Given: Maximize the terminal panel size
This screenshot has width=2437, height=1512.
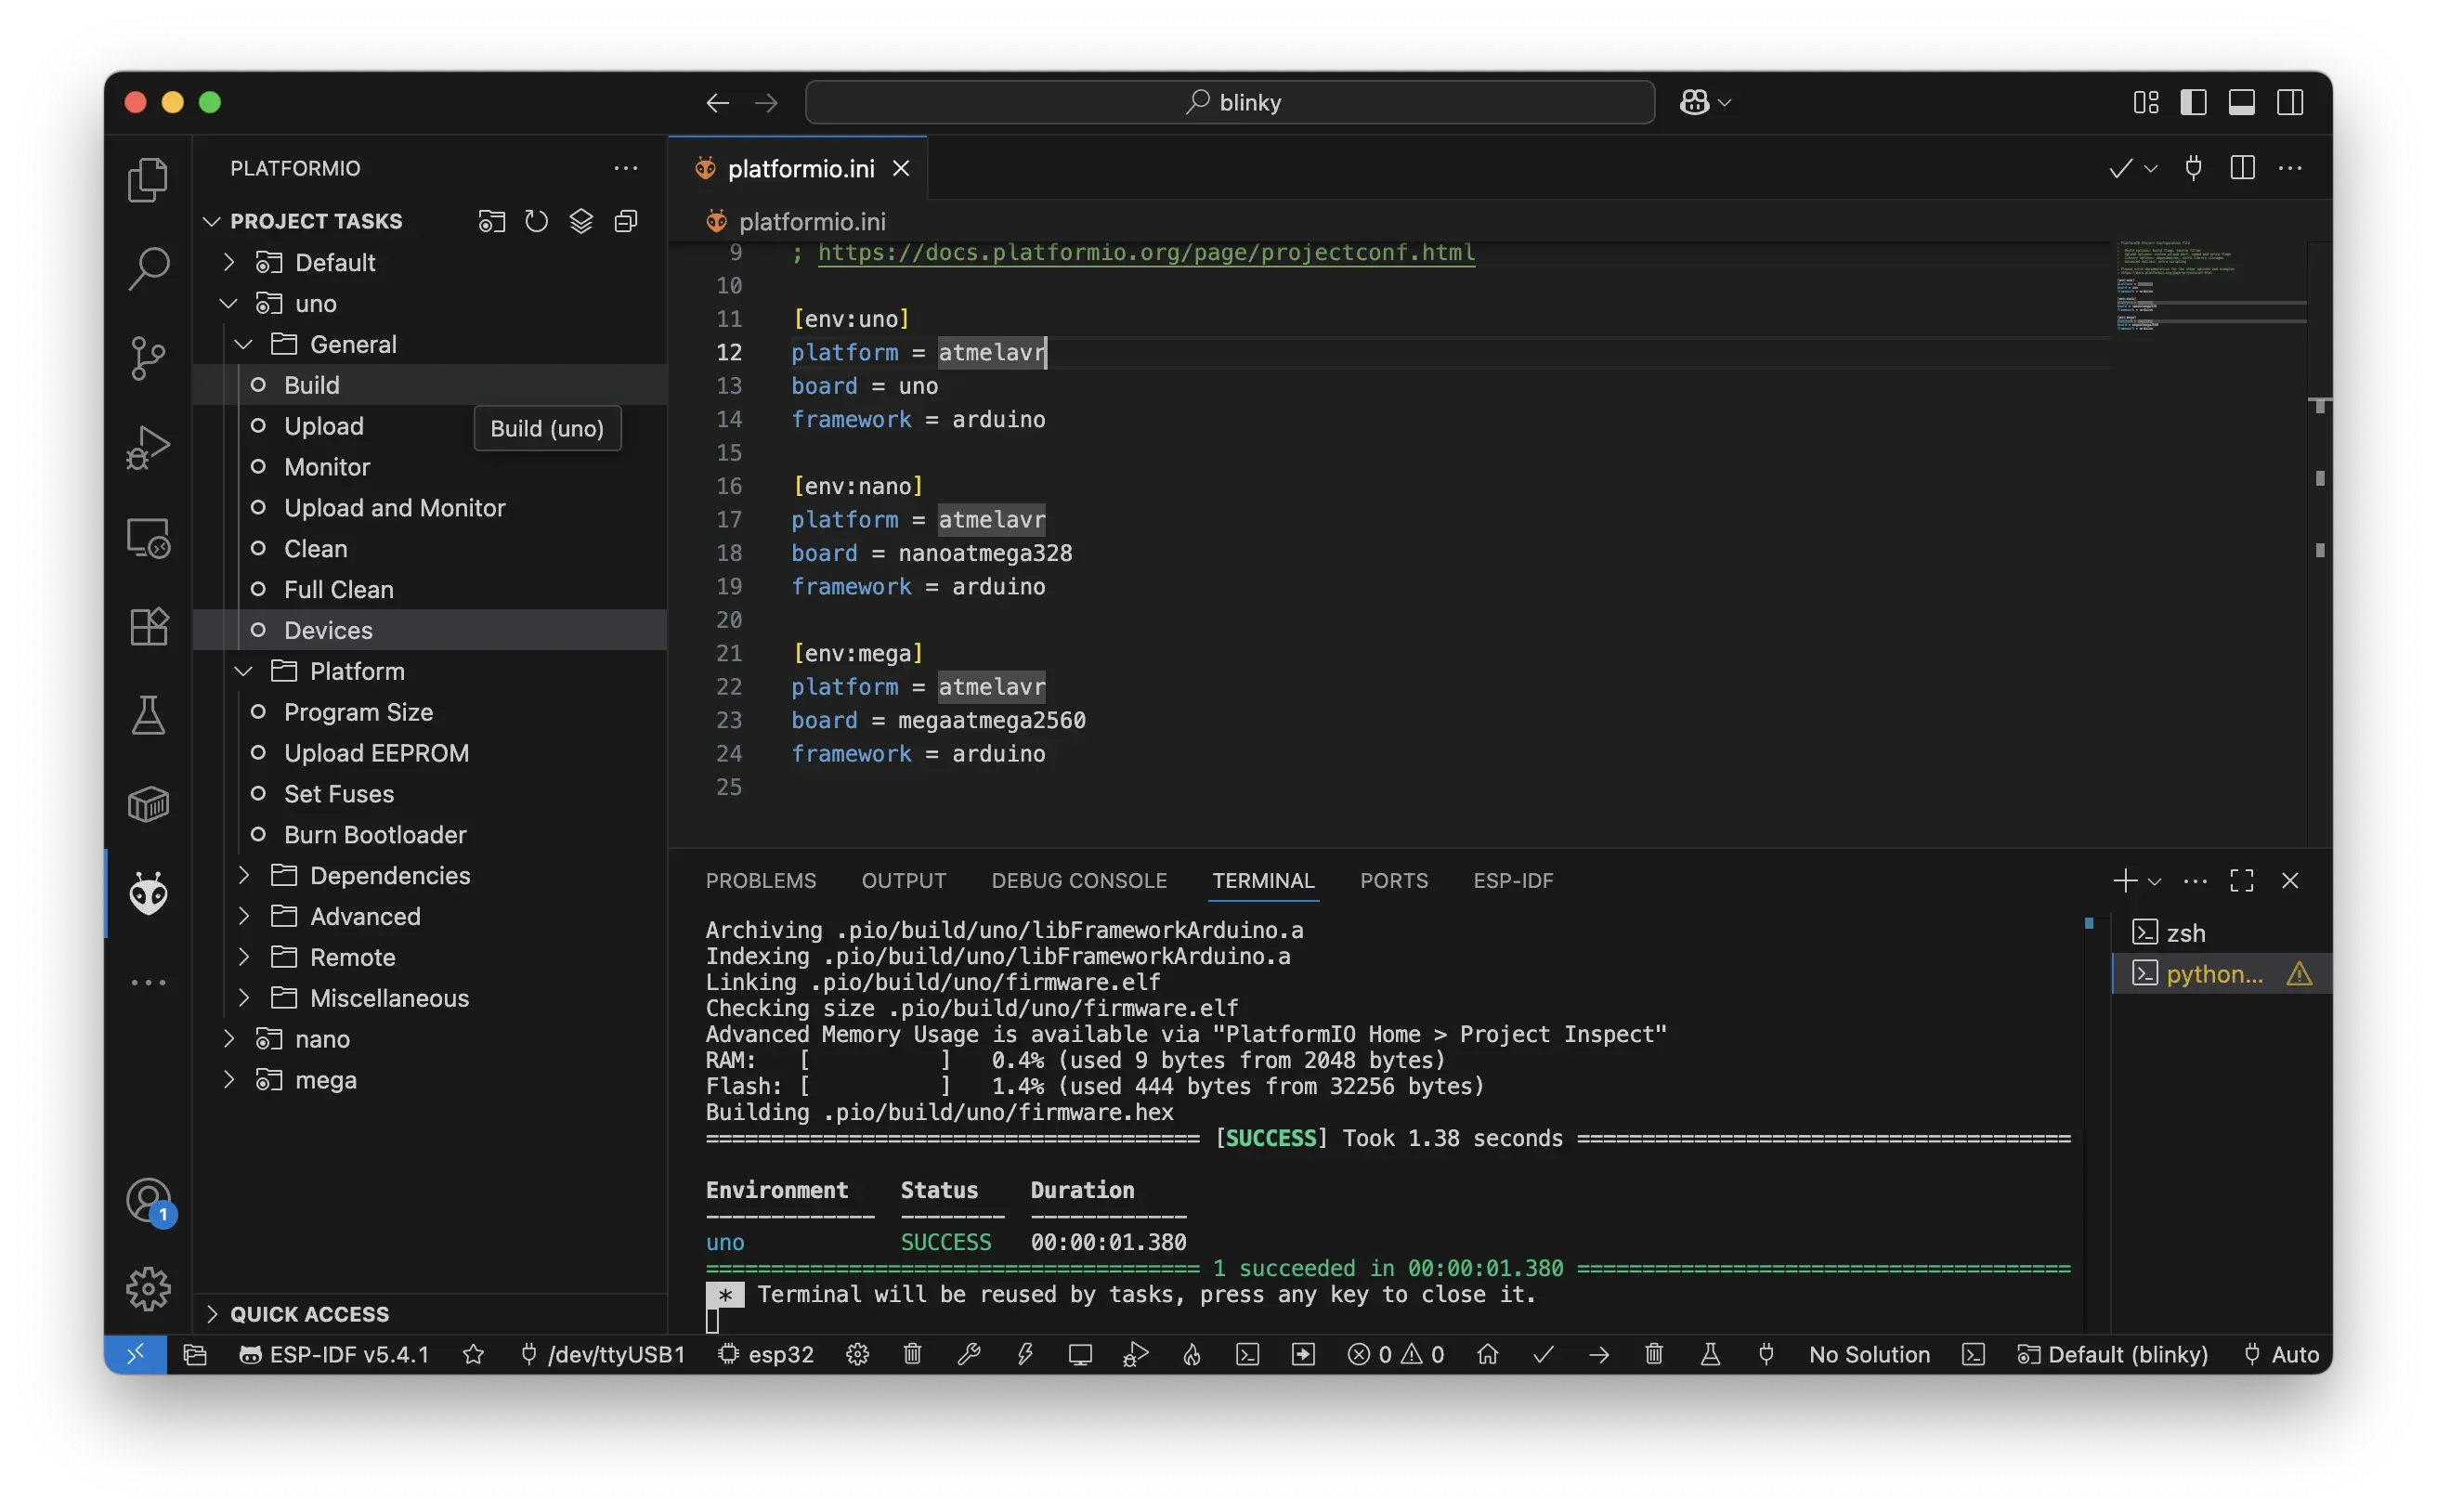Looking at the screenshot, I should coord(2241,880).
